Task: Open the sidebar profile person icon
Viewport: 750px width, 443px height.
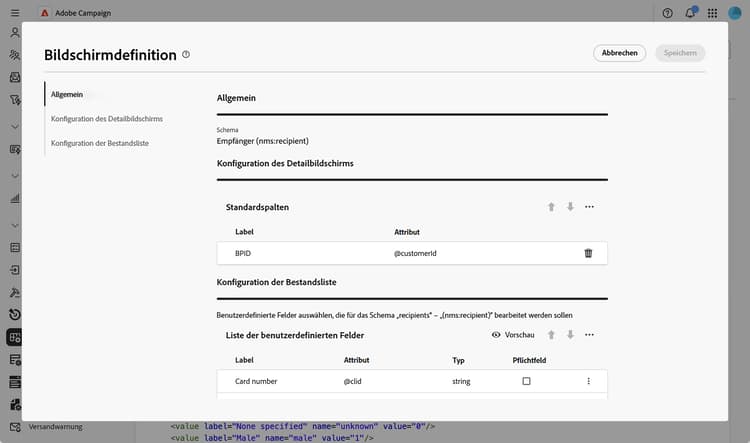Action: tap(15, 33)
